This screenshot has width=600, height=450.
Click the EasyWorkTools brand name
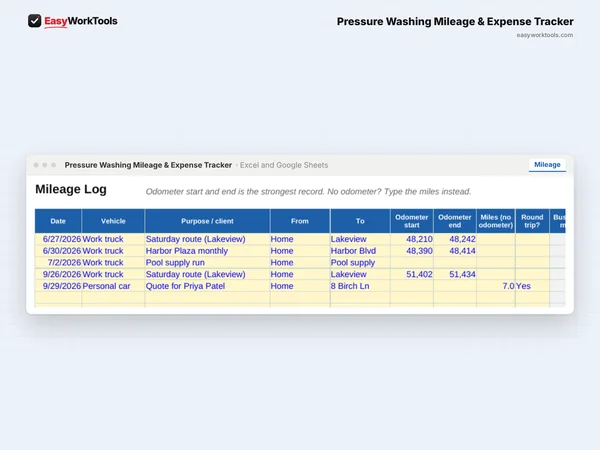click(81, 21)
